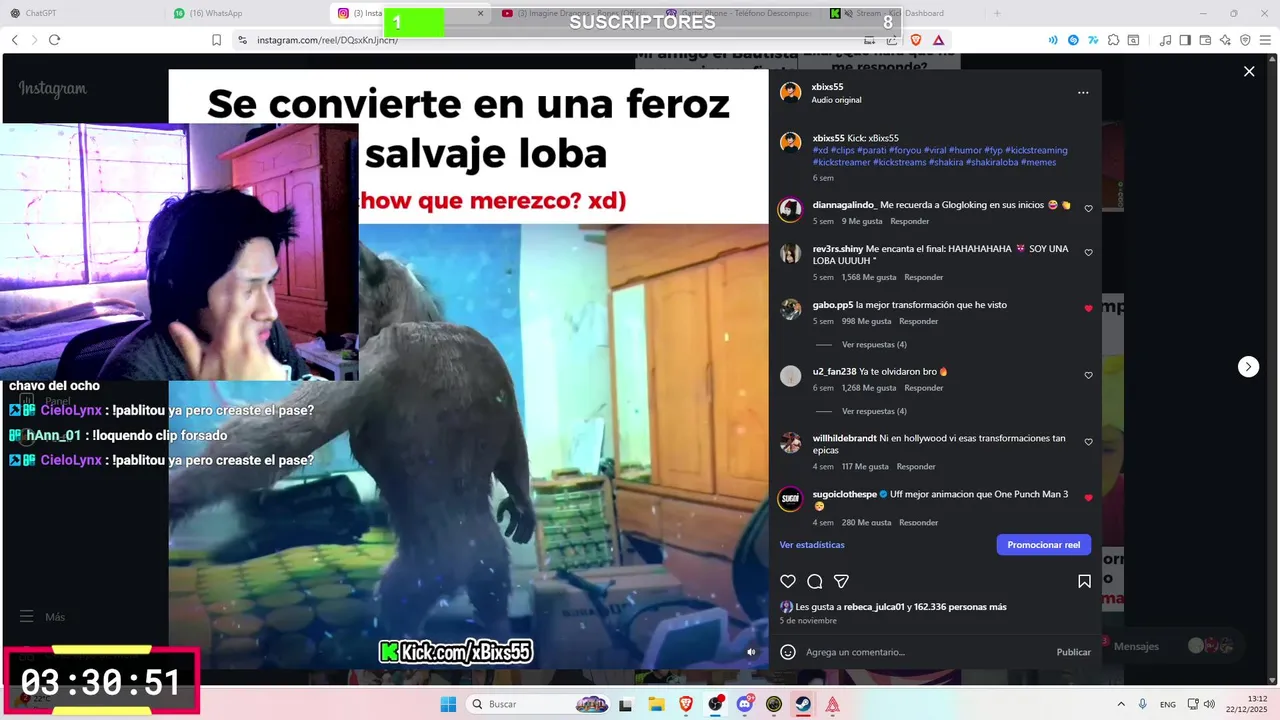Viewport: 1280px width, 720px height.
Task: Toggle the browser sidebar panel icon
Action: 1185,40
